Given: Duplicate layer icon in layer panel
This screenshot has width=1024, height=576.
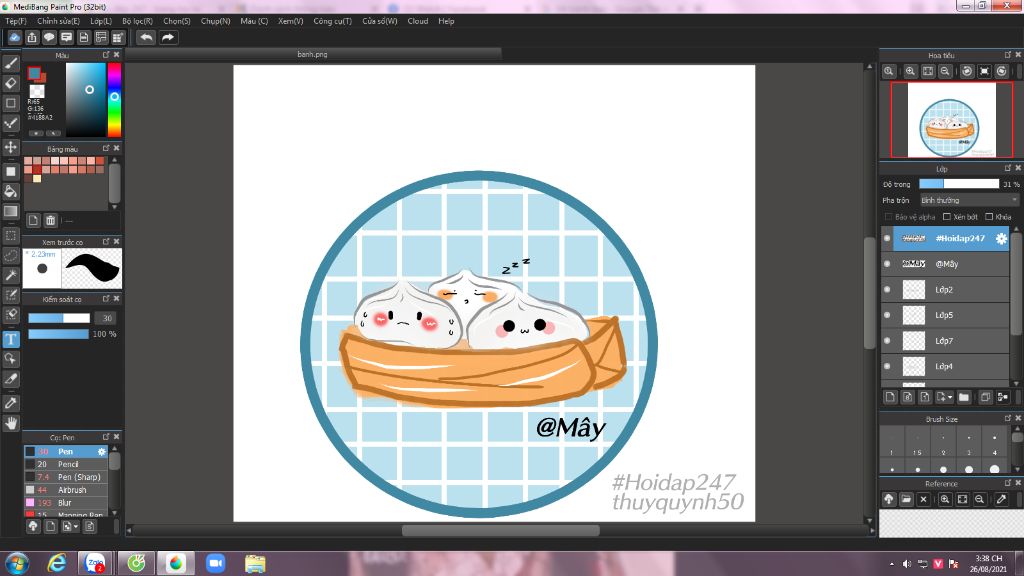Looking at the screenshot, I should [x=985, y=396].
